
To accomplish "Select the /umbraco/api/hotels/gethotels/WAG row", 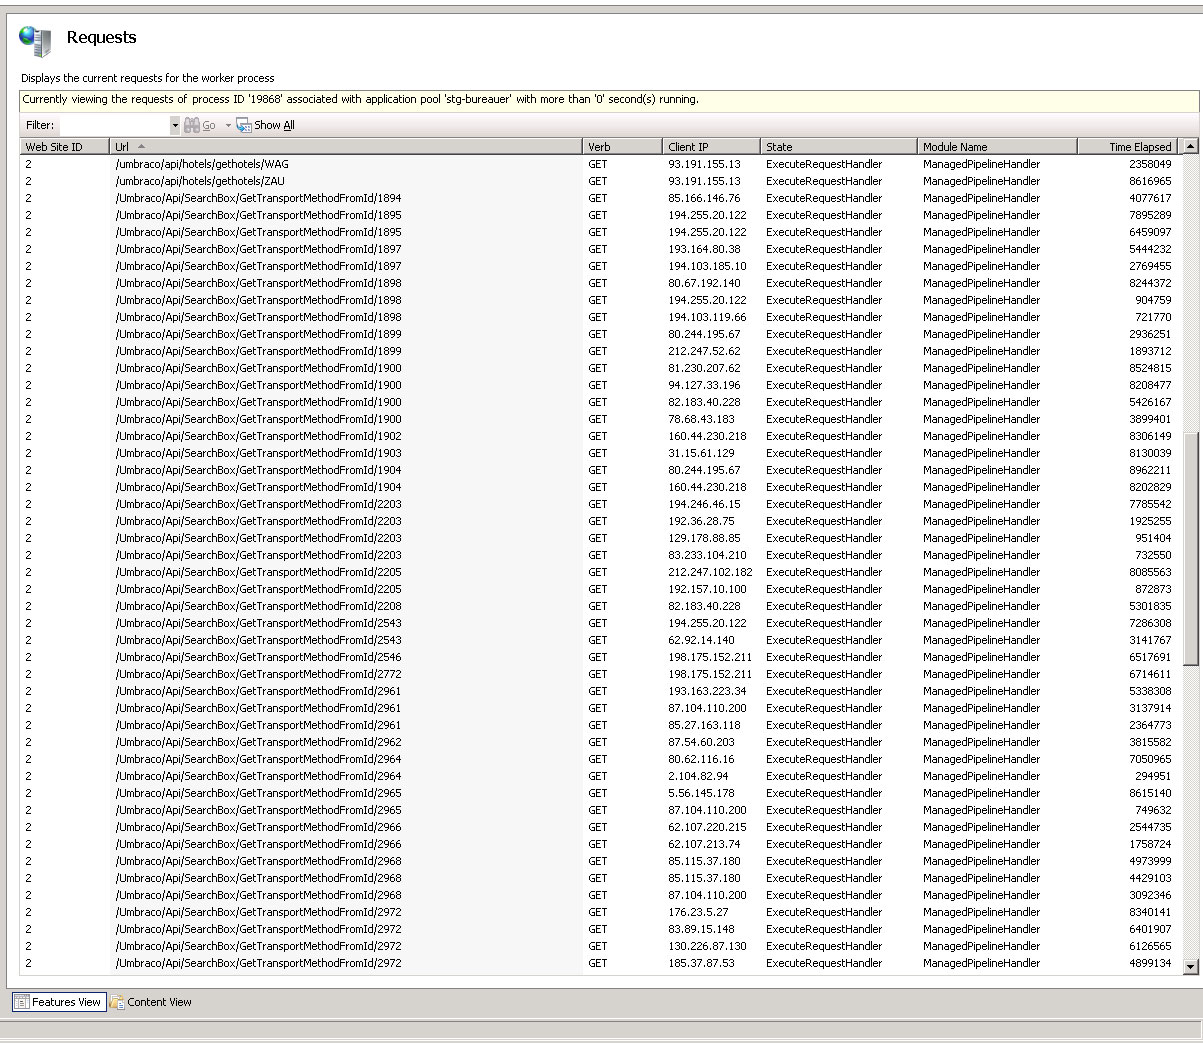I will tap(600, 164).
